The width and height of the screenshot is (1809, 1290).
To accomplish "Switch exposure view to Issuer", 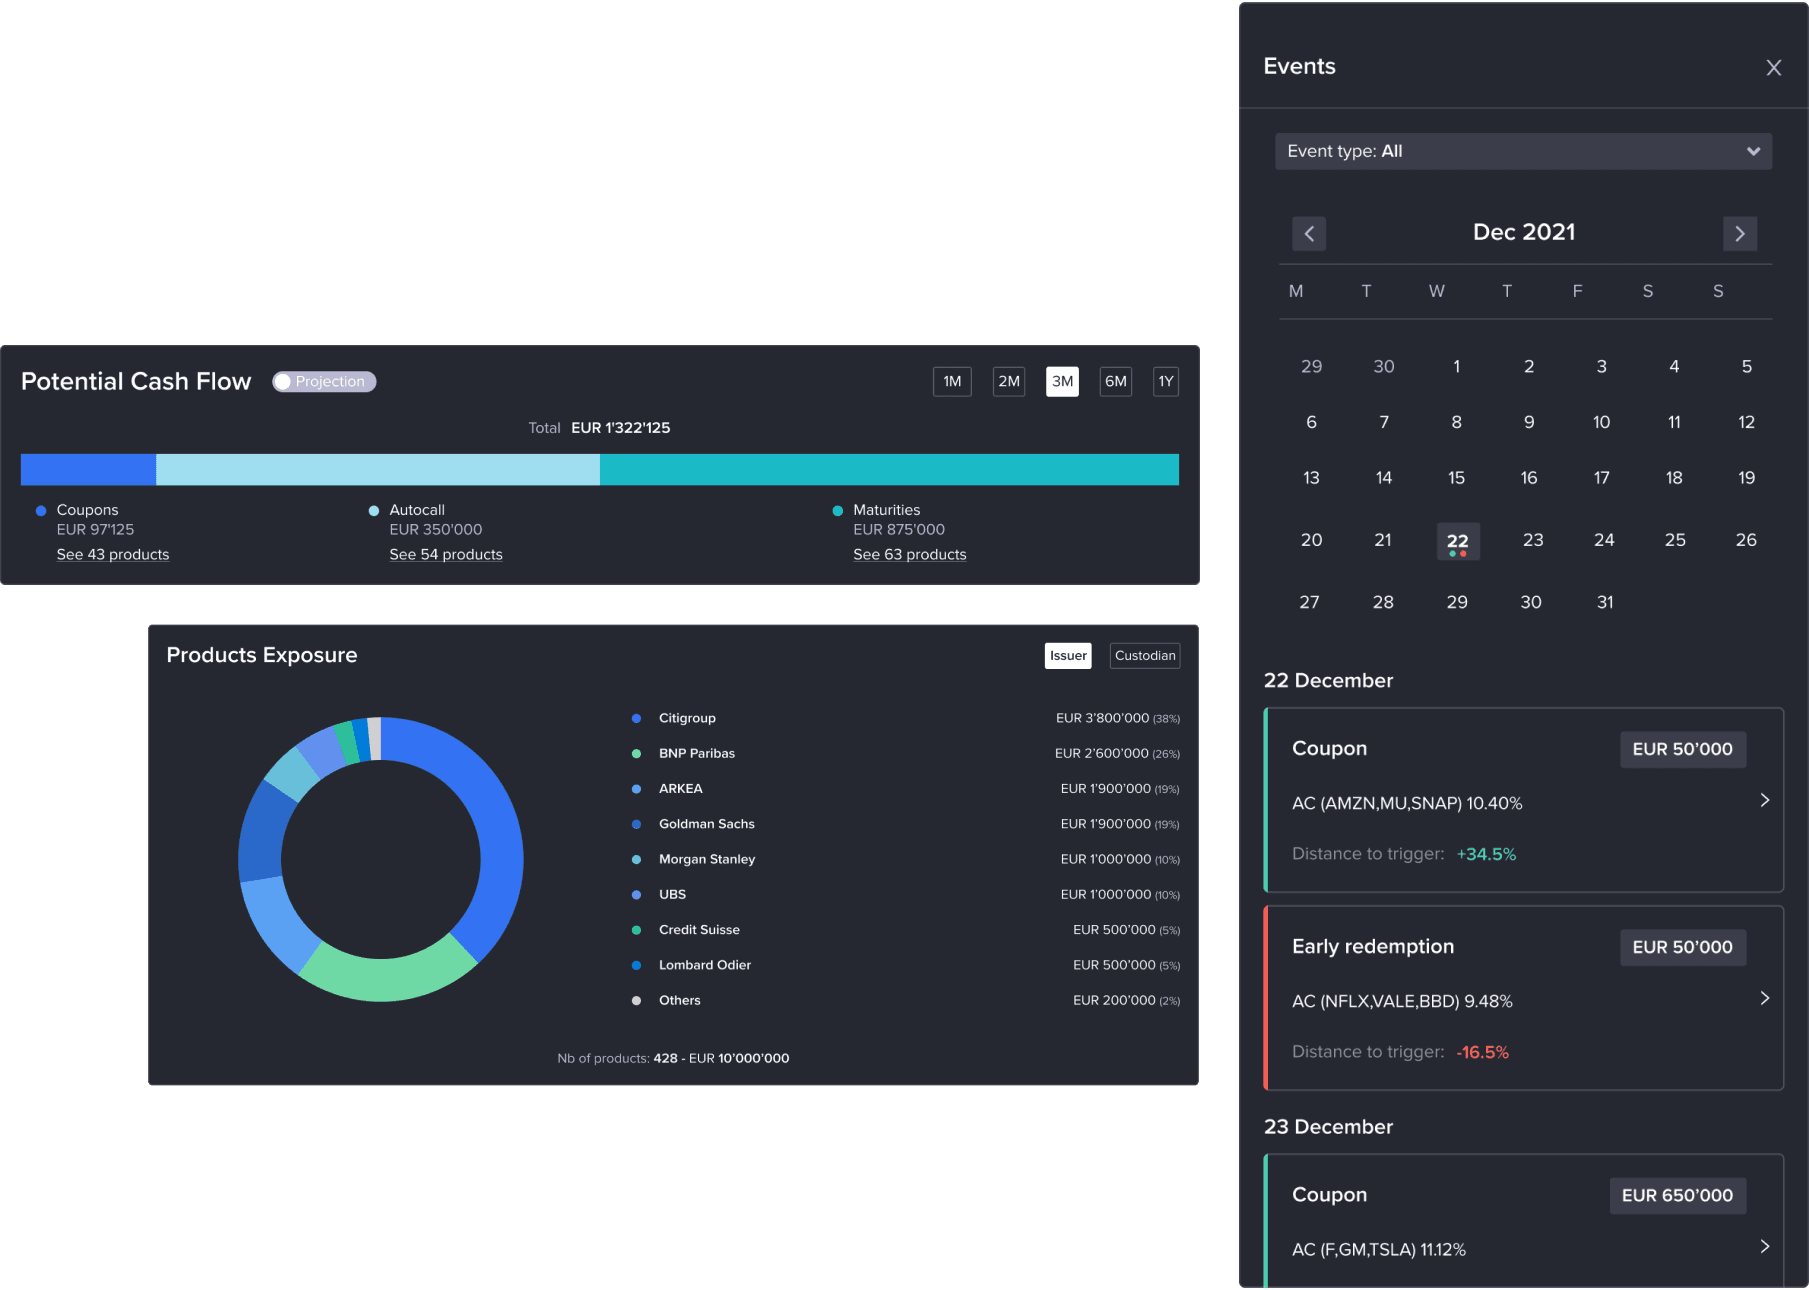I will pyautogui.click(x=1068, y=656).
